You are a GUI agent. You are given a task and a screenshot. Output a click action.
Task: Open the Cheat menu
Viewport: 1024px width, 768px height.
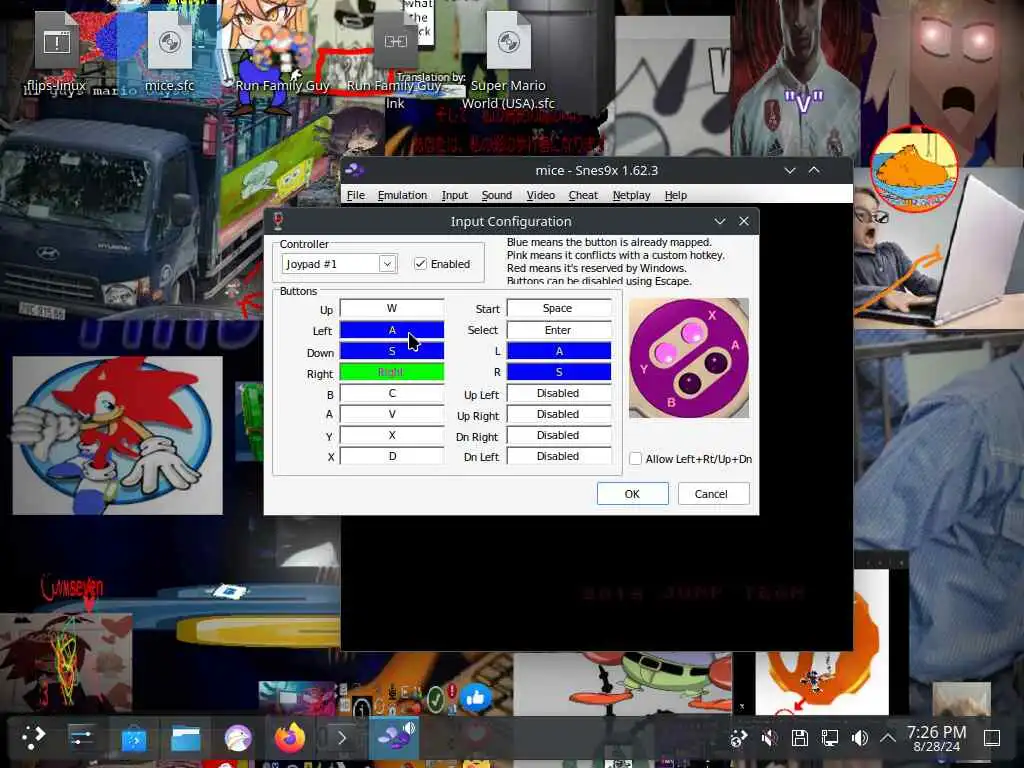(x=583, y=195)
